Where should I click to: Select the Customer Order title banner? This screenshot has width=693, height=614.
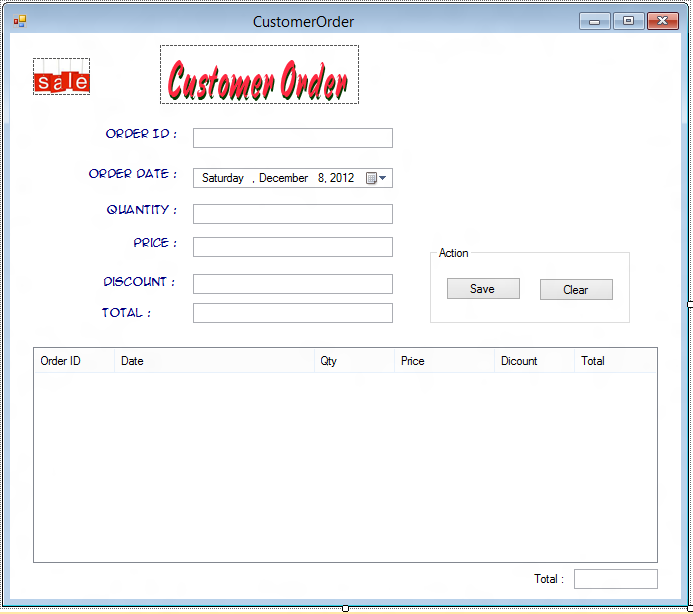pyautogui.click(x=259, y=75)
